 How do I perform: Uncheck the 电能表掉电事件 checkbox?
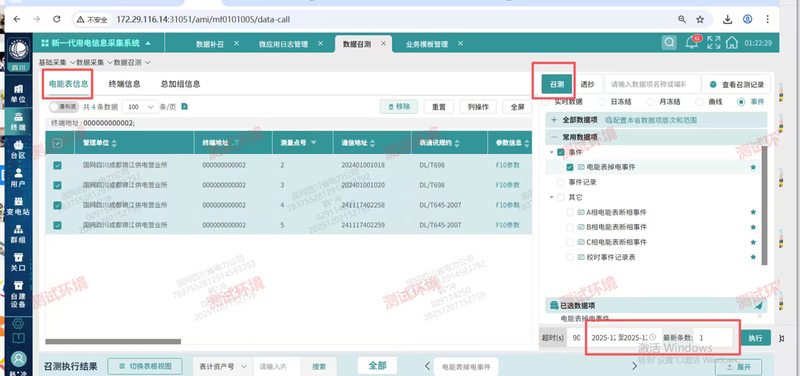click(x=570, y=167)
